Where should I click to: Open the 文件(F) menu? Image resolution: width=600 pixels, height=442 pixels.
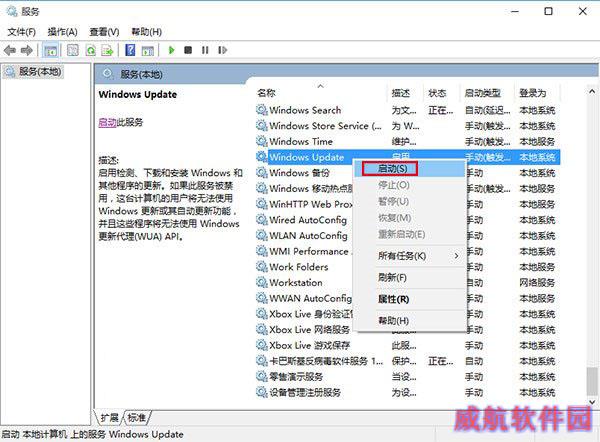click(x=22, y=32)
